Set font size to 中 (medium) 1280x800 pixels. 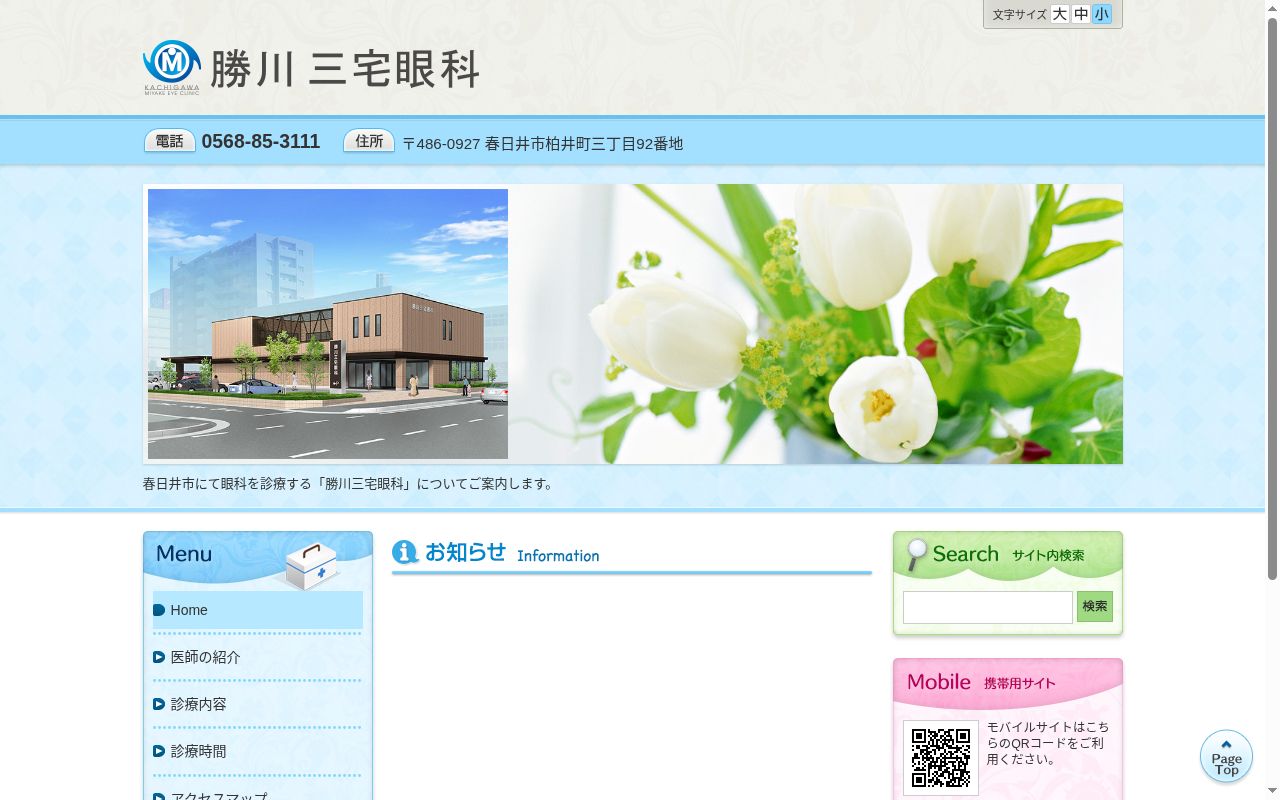[1081, 14]
